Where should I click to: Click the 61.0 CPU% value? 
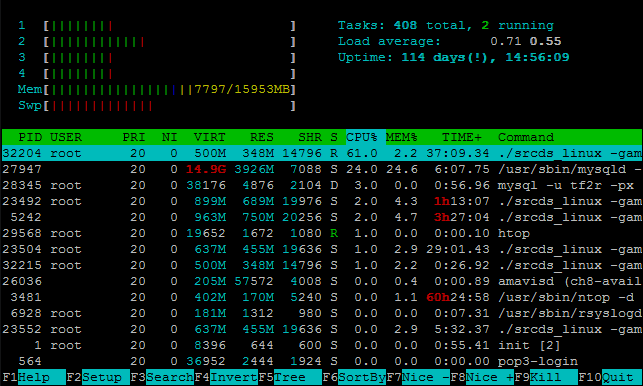(x=362, y=153)
